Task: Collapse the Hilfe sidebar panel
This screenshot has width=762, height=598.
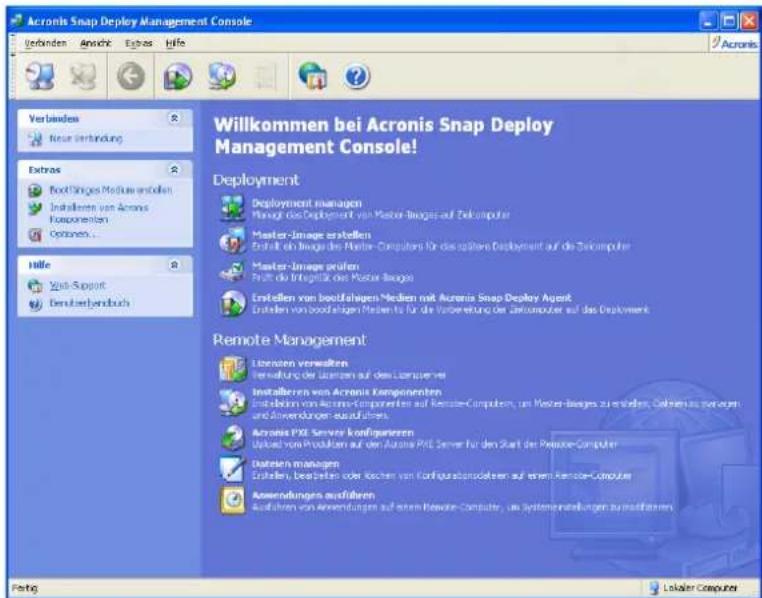Action: (174, 265)
